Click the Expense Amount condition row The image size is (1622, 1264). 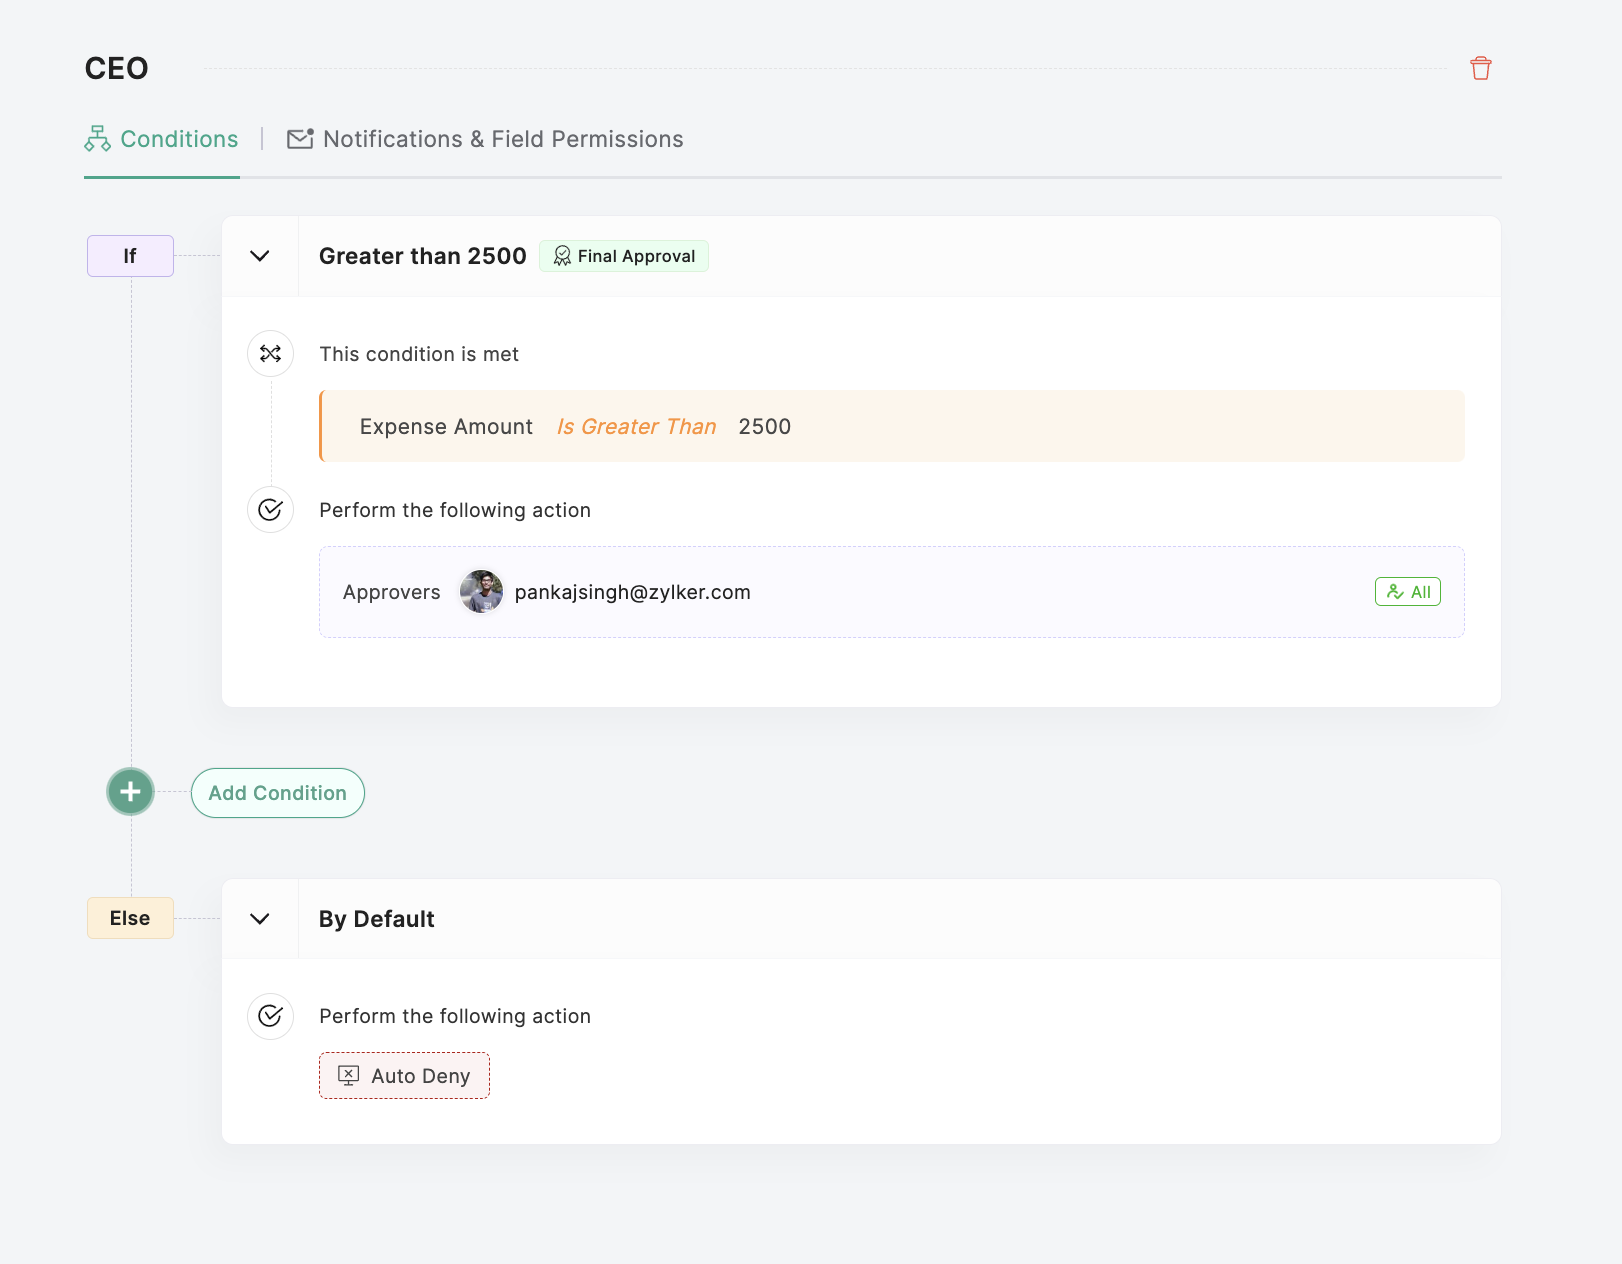coord(892,427)
